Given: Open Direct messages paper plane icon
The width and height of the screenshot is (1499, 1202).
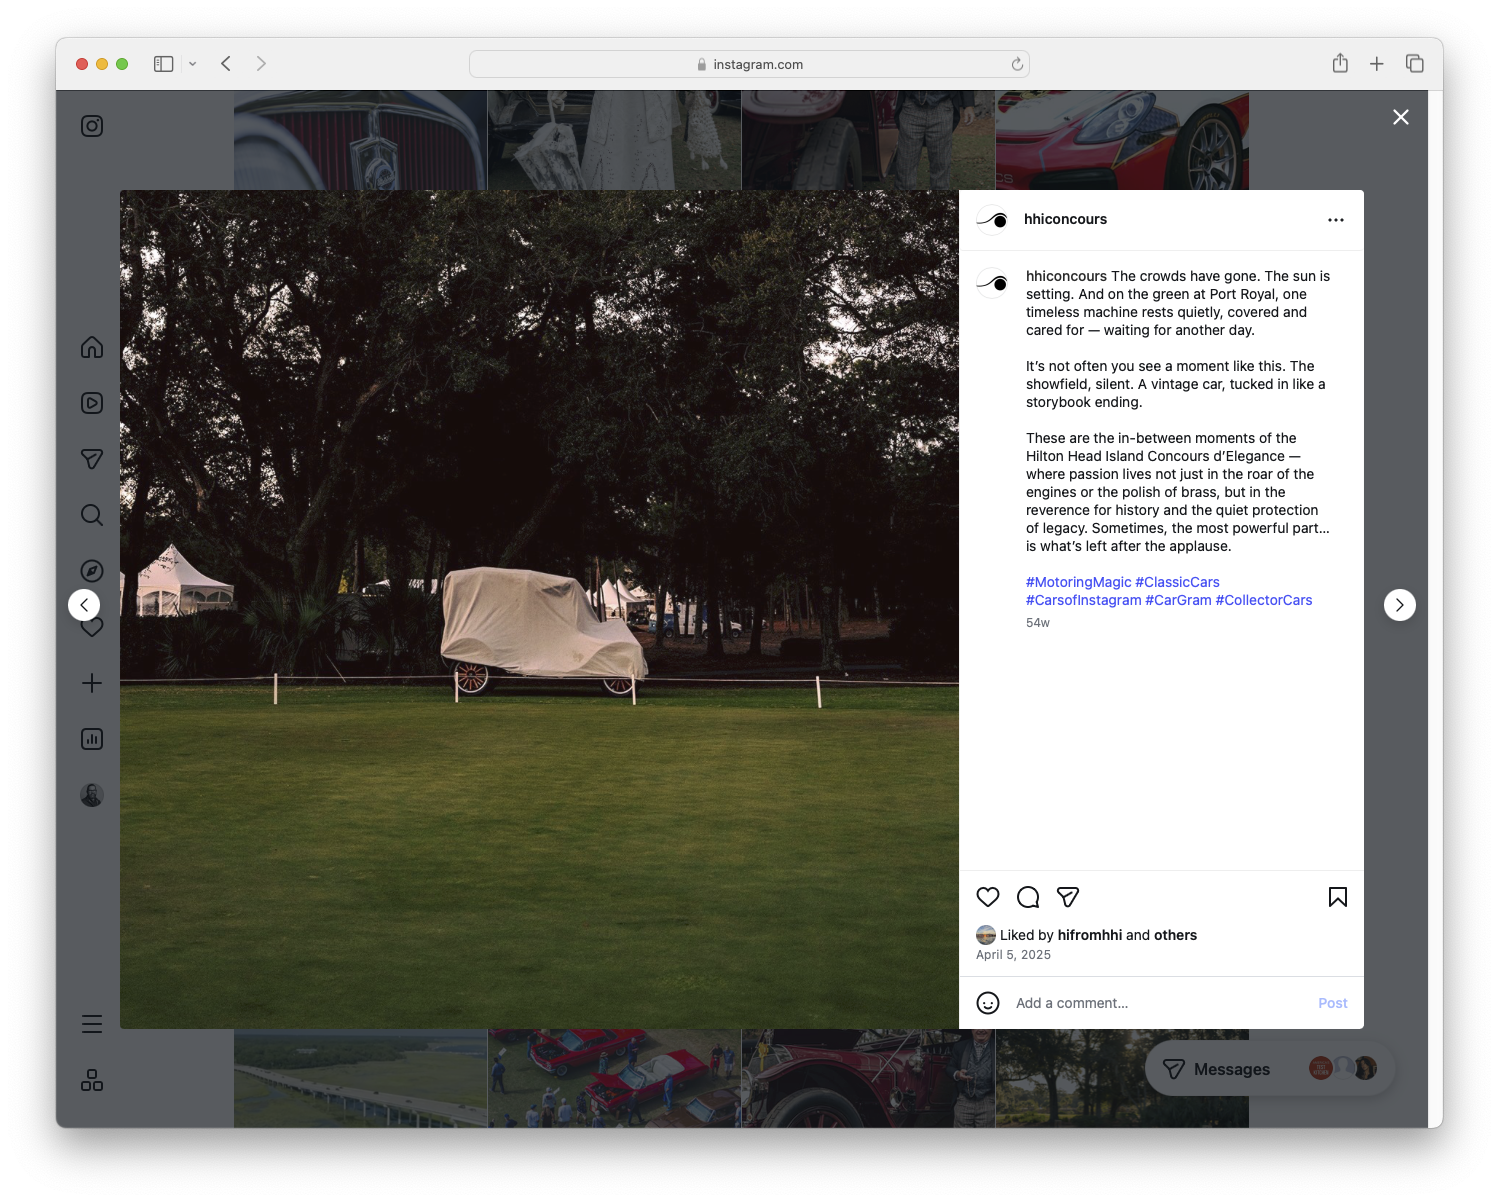Looking at the screenshot, I should coord(91,459).
